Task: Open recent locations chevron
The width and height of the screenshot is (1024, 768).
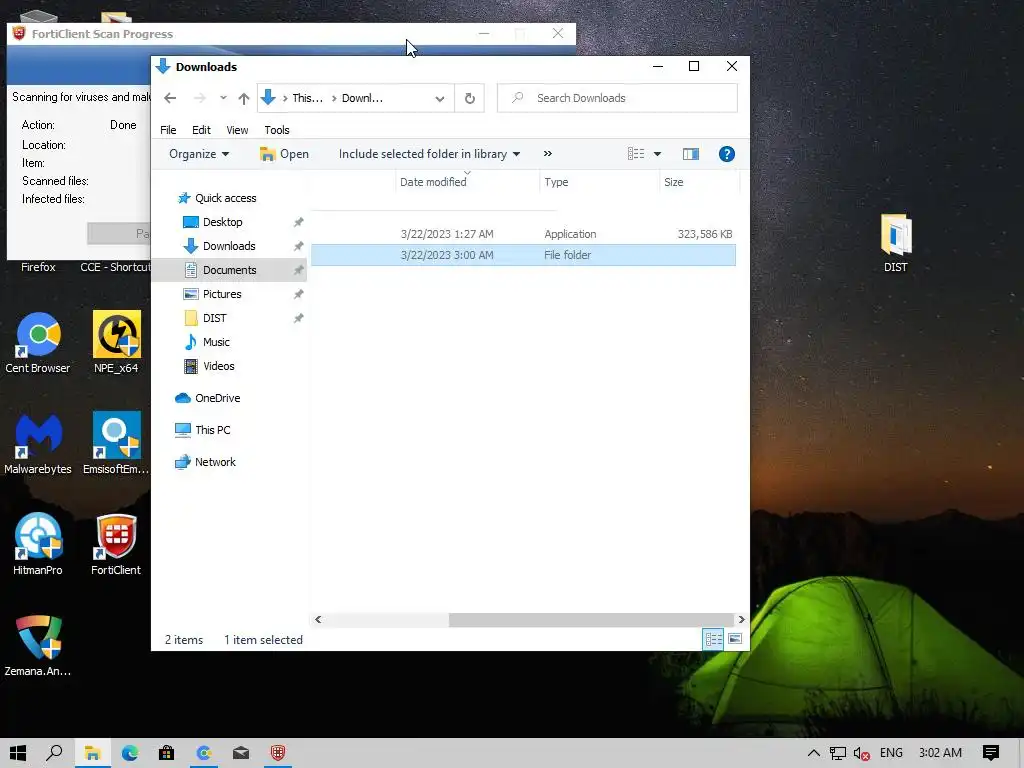Action: pos(223,98)
